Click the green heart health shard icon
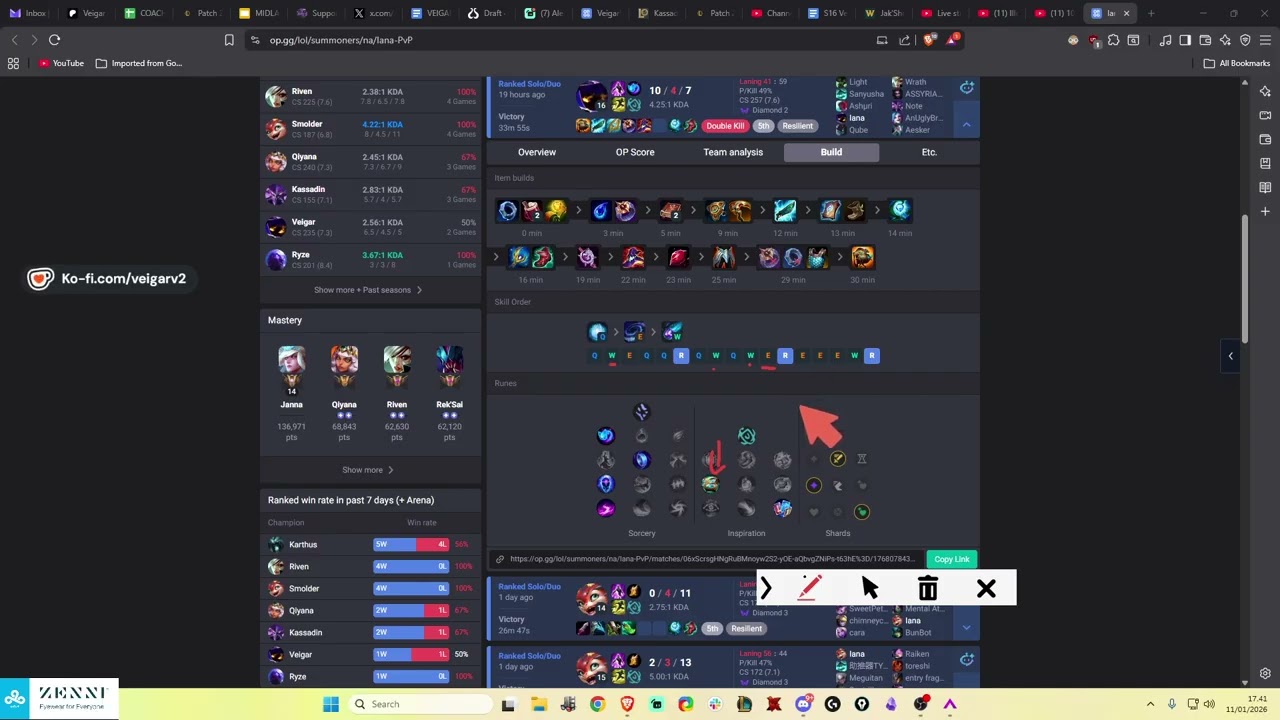 click(862, 512)
